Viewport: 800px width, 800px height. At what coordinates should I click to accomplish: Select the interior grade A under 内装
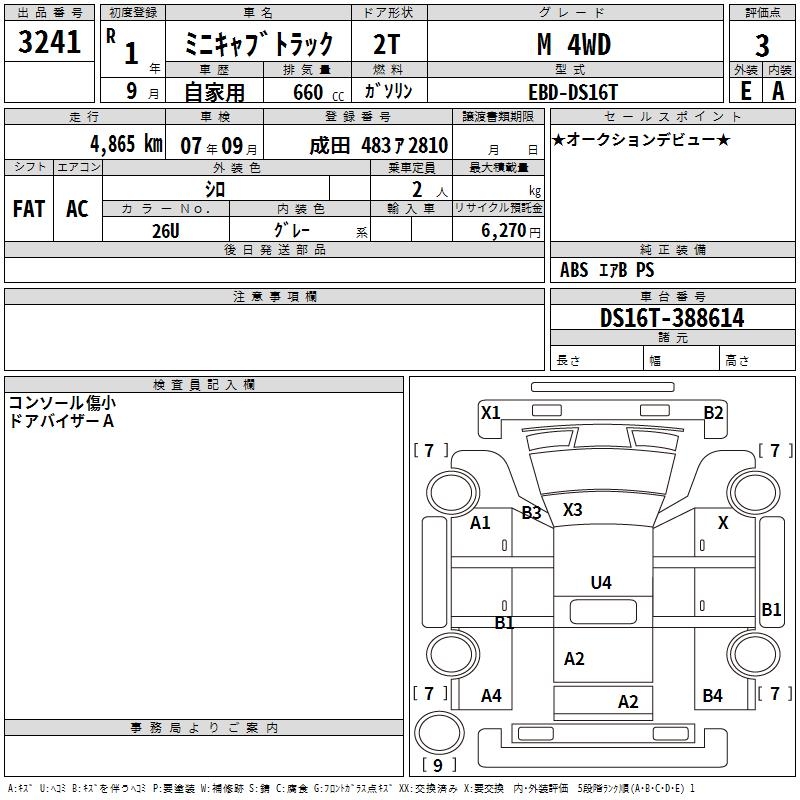(x=778, y=91)
